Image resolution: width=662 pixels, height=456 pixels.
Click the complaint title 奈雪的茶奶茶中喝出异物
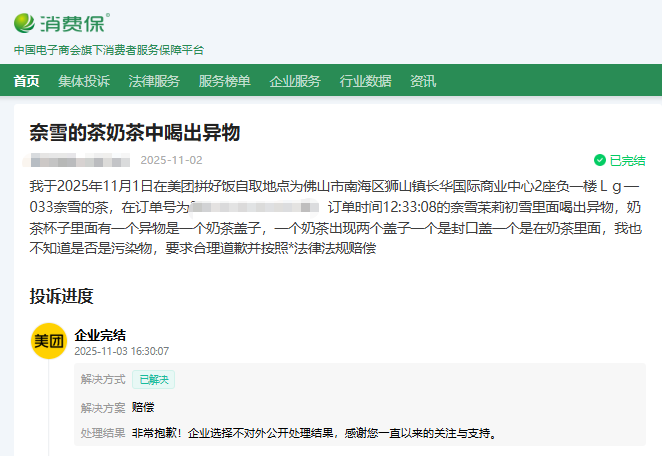coord(134,133)
